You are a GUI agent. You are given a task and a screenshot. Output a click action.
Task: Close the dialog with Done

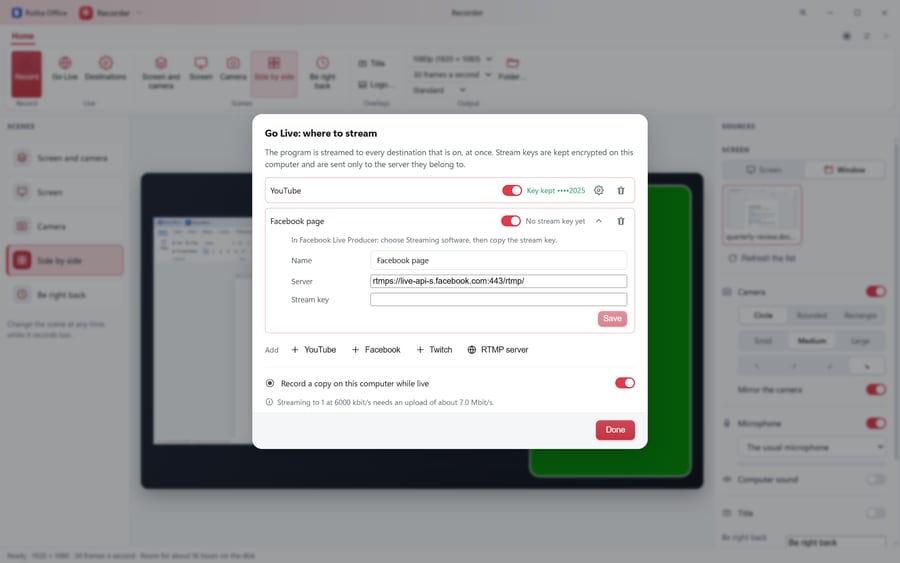(x=615, y=430)
